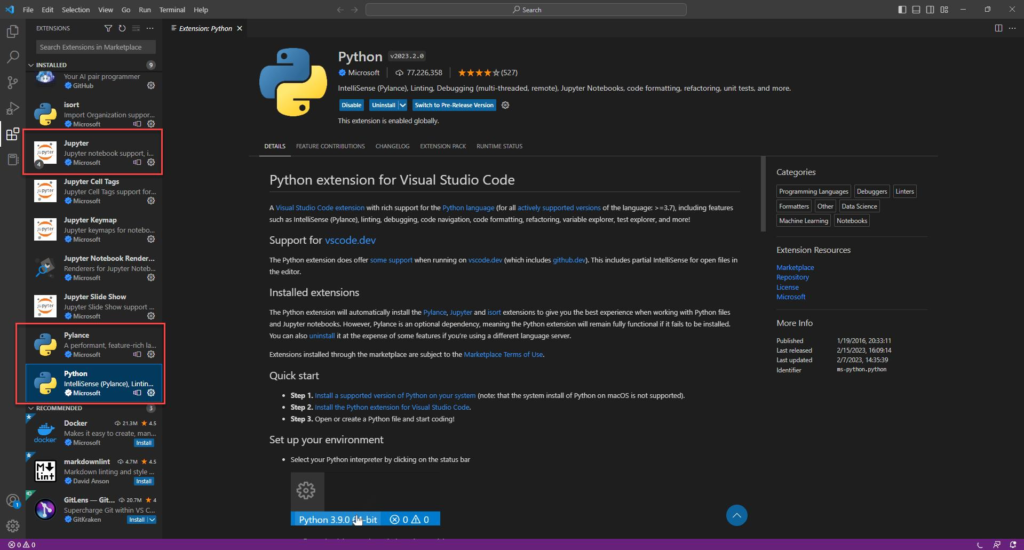Open Extensions panel more actions menu
This screenshot has width=1024, height=550.
150,29
